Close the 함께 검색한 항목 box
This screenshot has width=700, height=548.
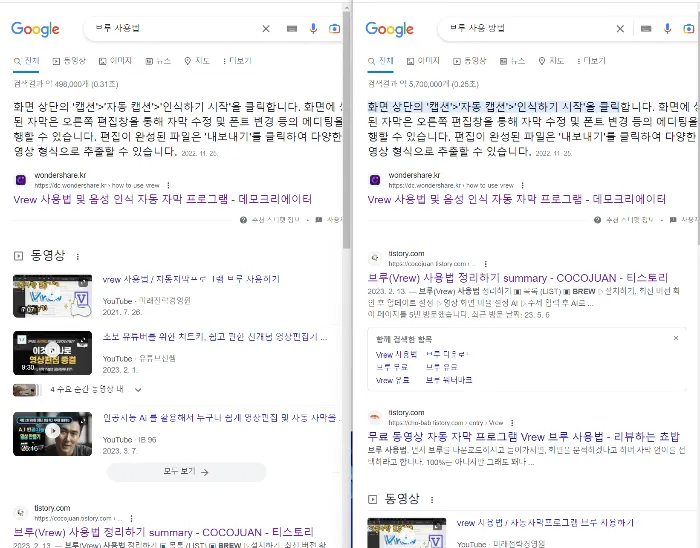[676, 338]
